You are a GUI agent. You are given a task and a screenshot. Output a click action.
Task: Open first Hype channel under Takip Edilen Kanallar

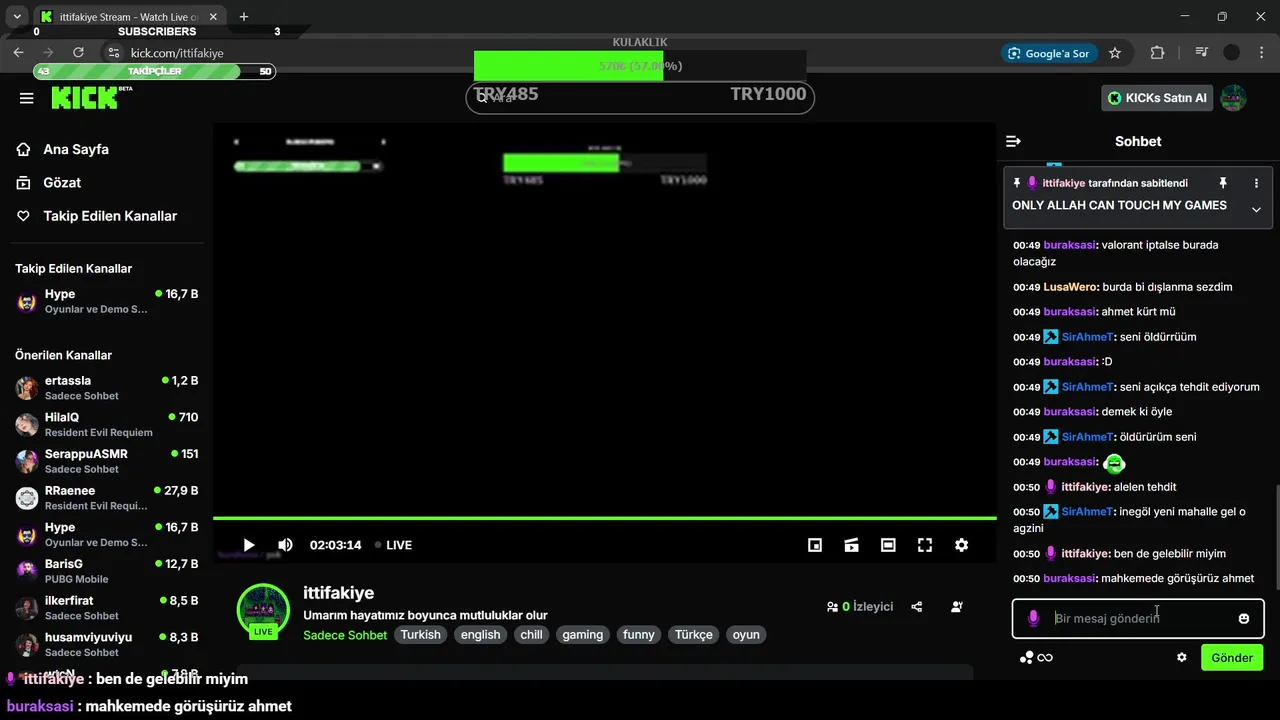pyautogui.click(x=106, y=301)
